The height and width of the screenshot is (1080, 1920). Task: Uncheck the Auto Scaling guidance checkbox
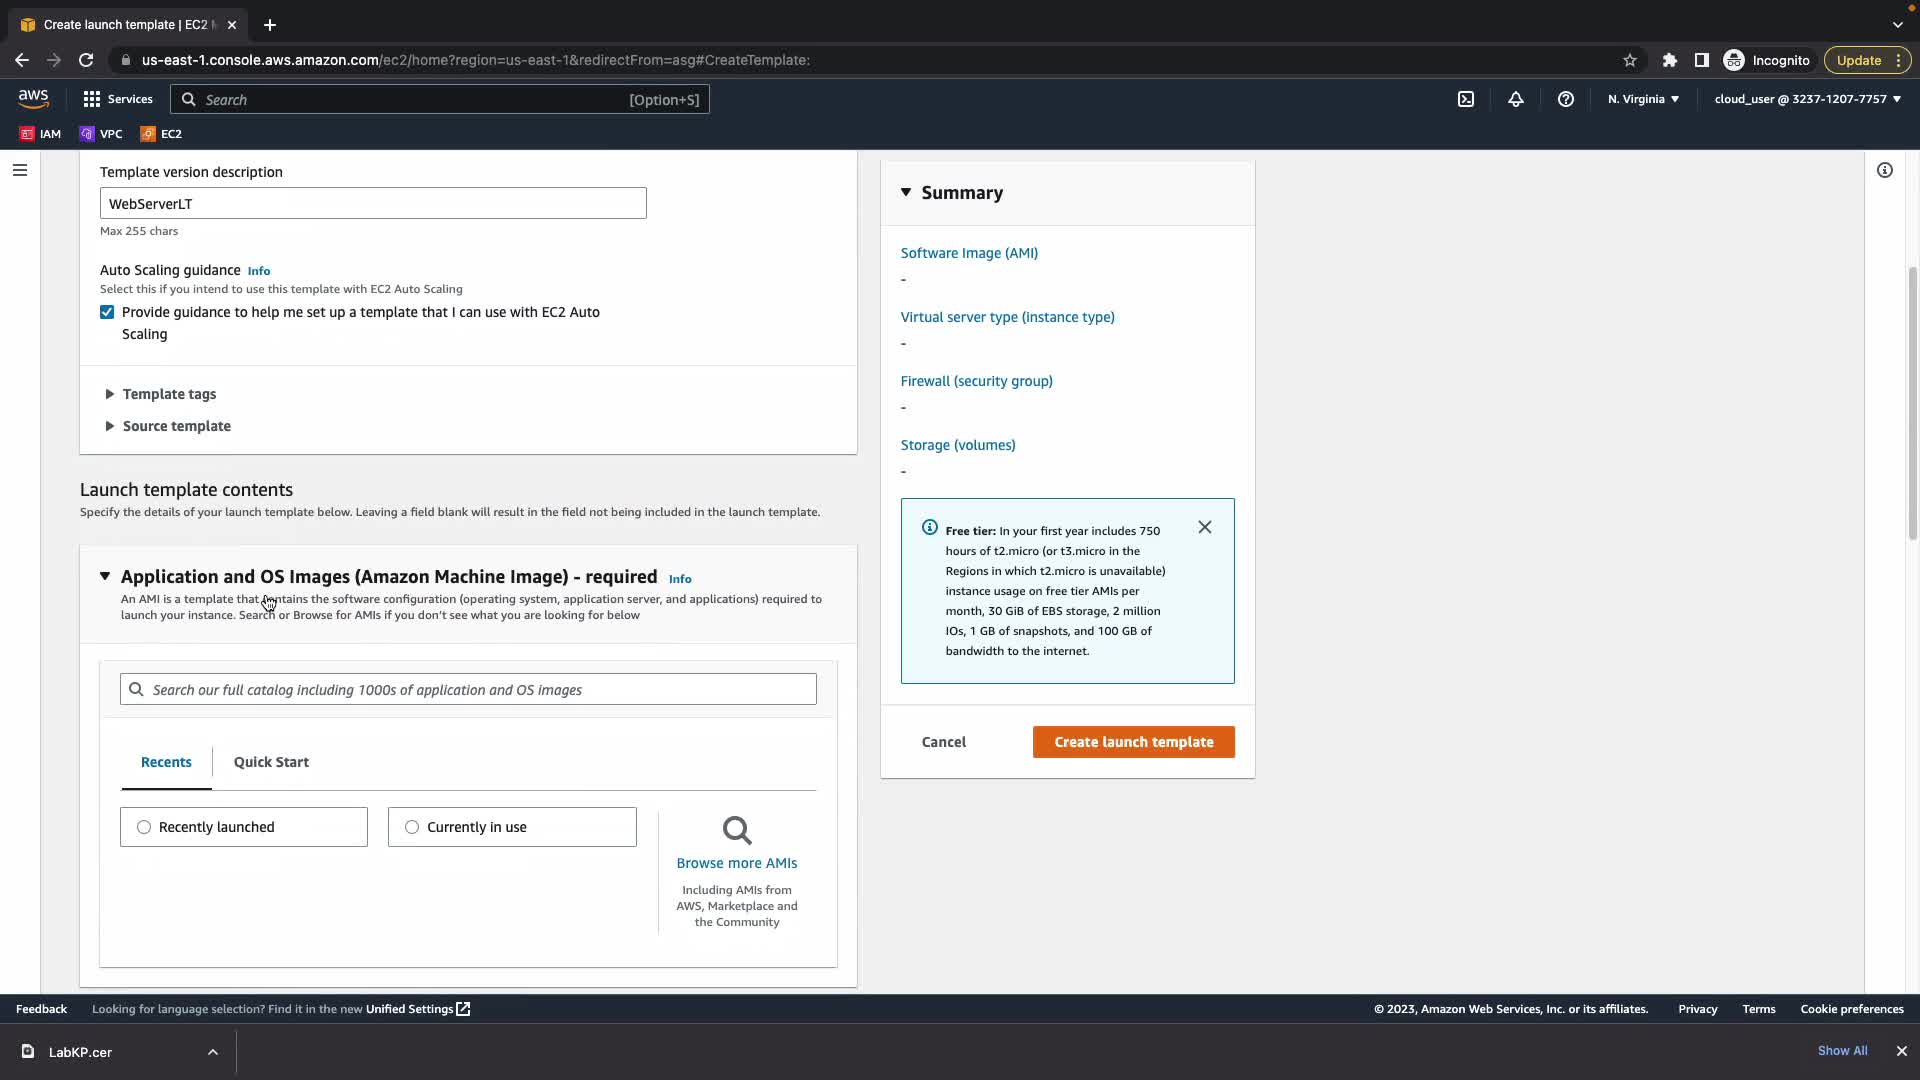[107, 312]
